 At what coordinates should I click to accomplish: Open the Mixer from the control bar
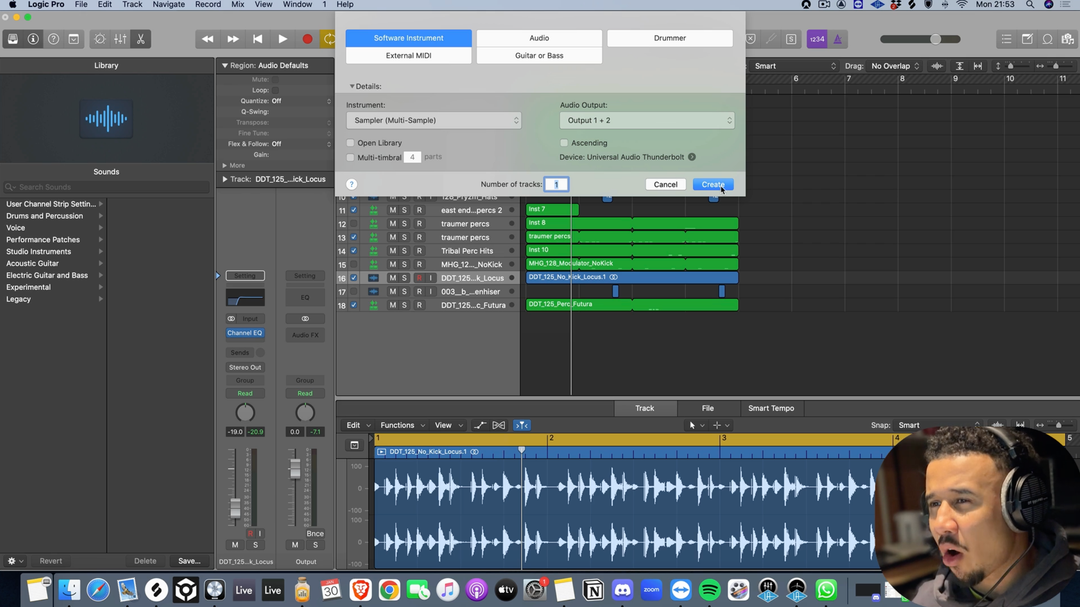[x=120, y=39]
